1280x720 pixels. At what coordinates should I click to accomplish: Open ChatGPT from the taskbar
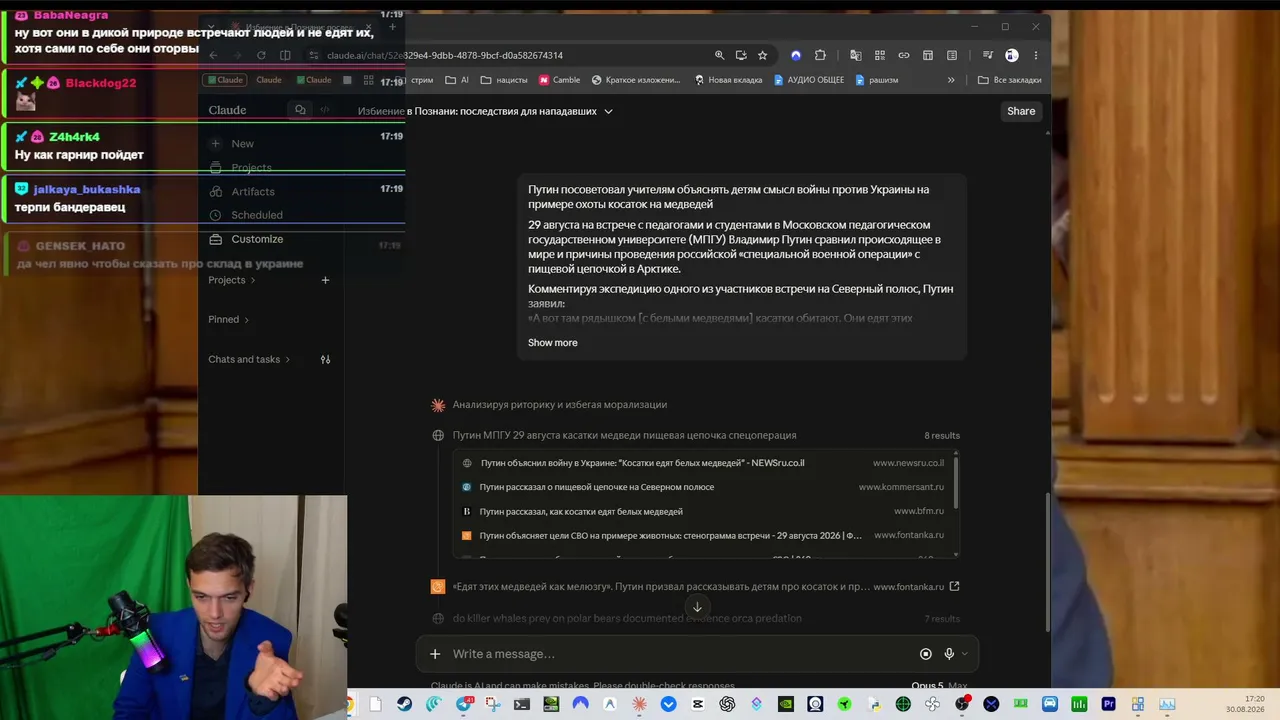click(727, 704)
